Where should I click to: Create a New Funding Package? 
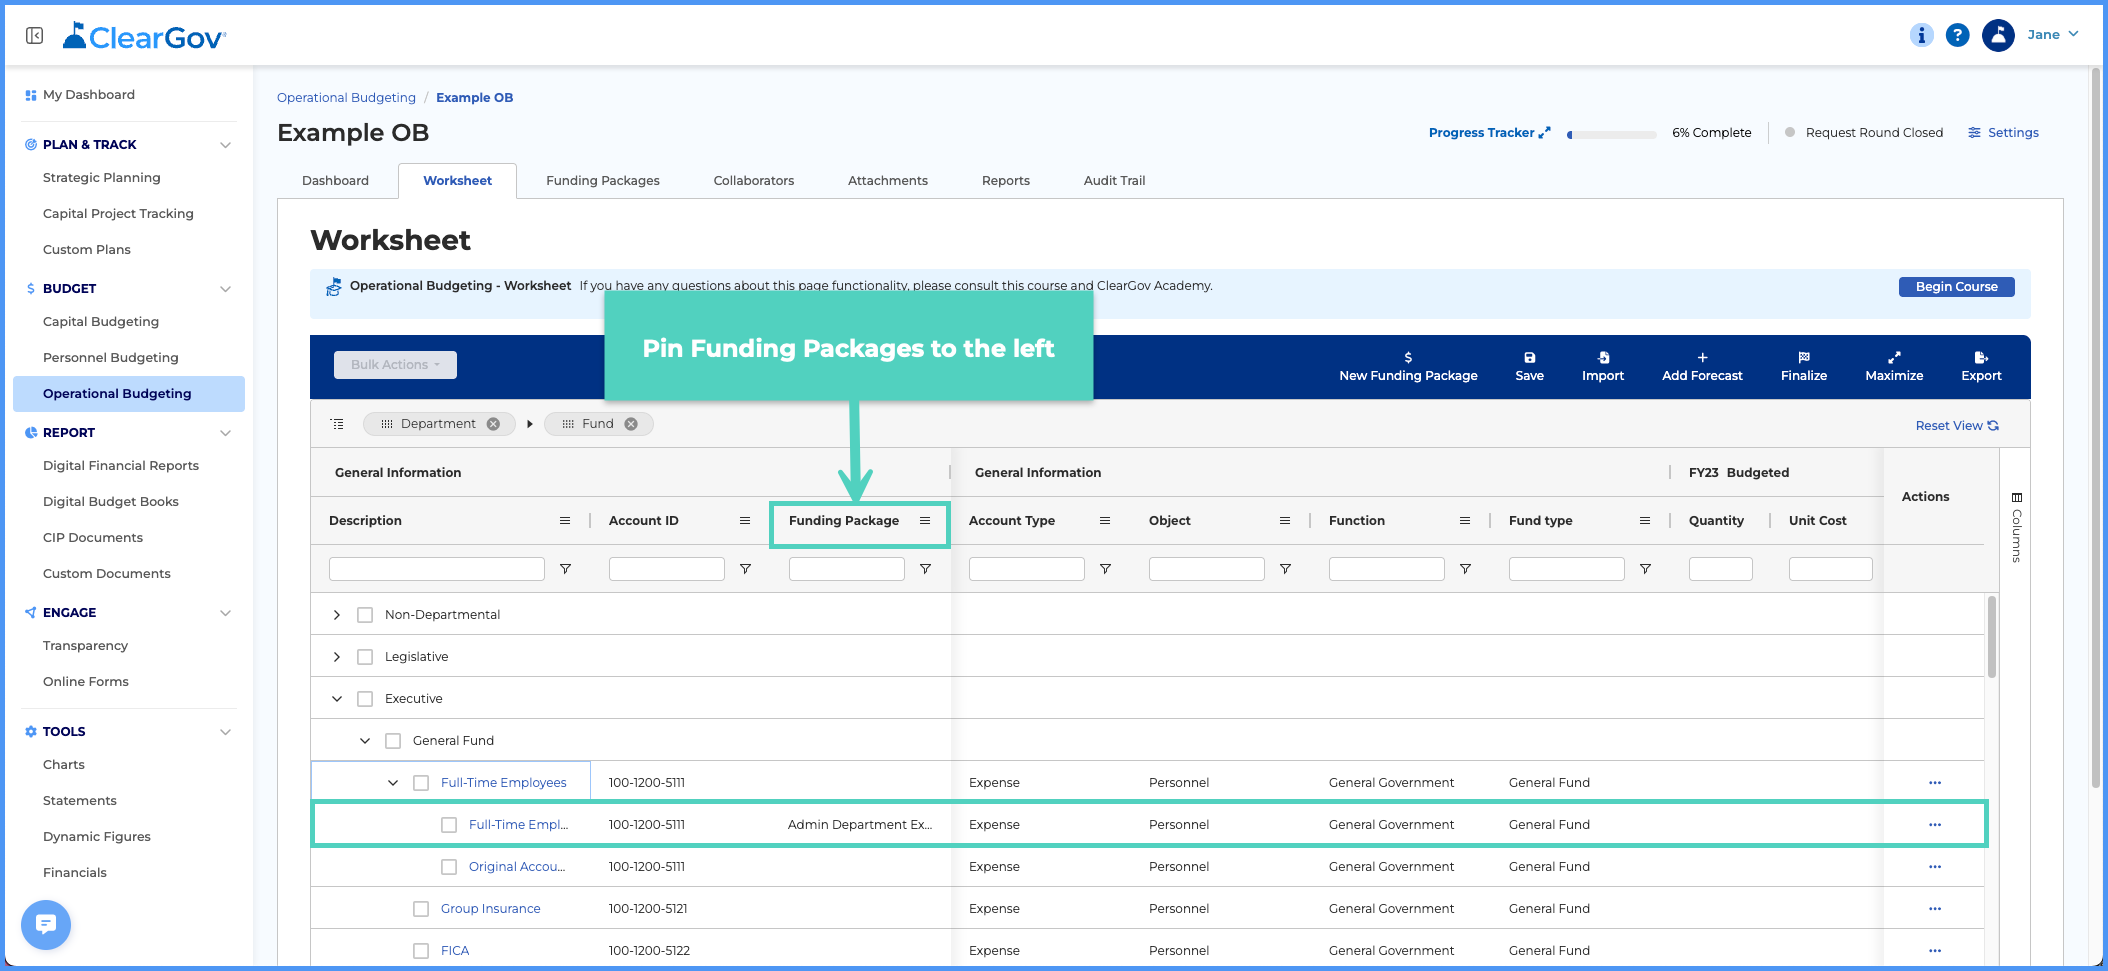pos(1408,367)
